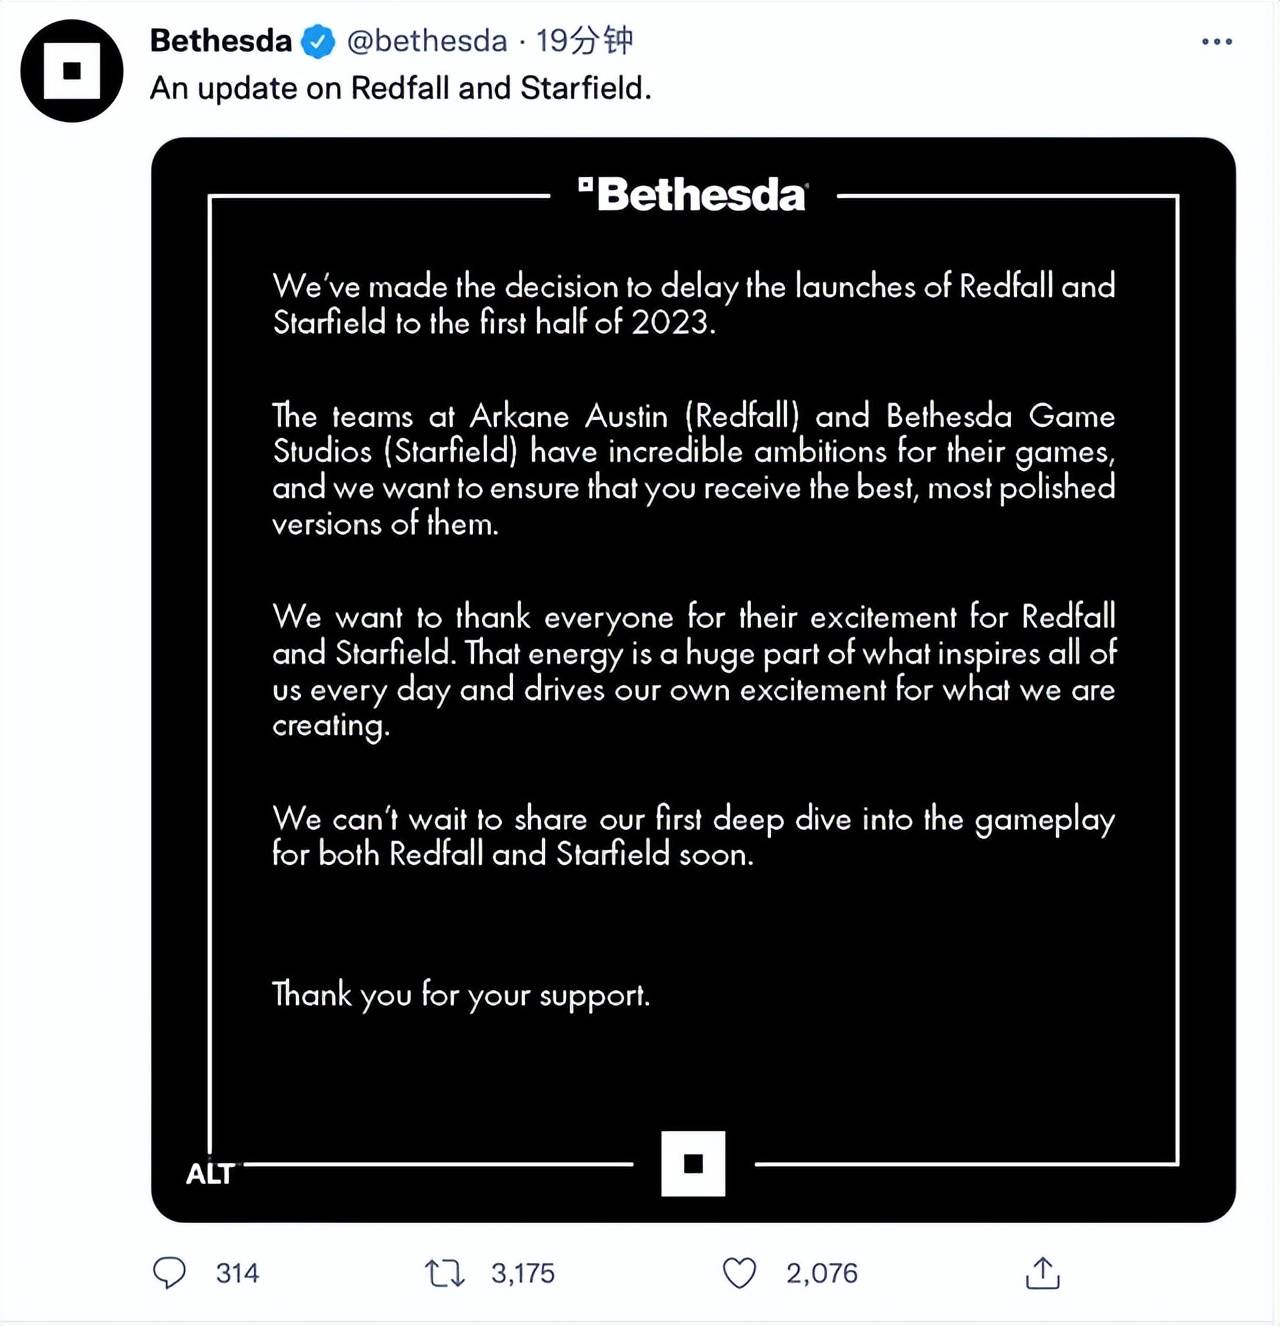The height and width of the screenshot is (1326, 1280).
Task: Click the blue verified badge
Action: pos(319,41)
